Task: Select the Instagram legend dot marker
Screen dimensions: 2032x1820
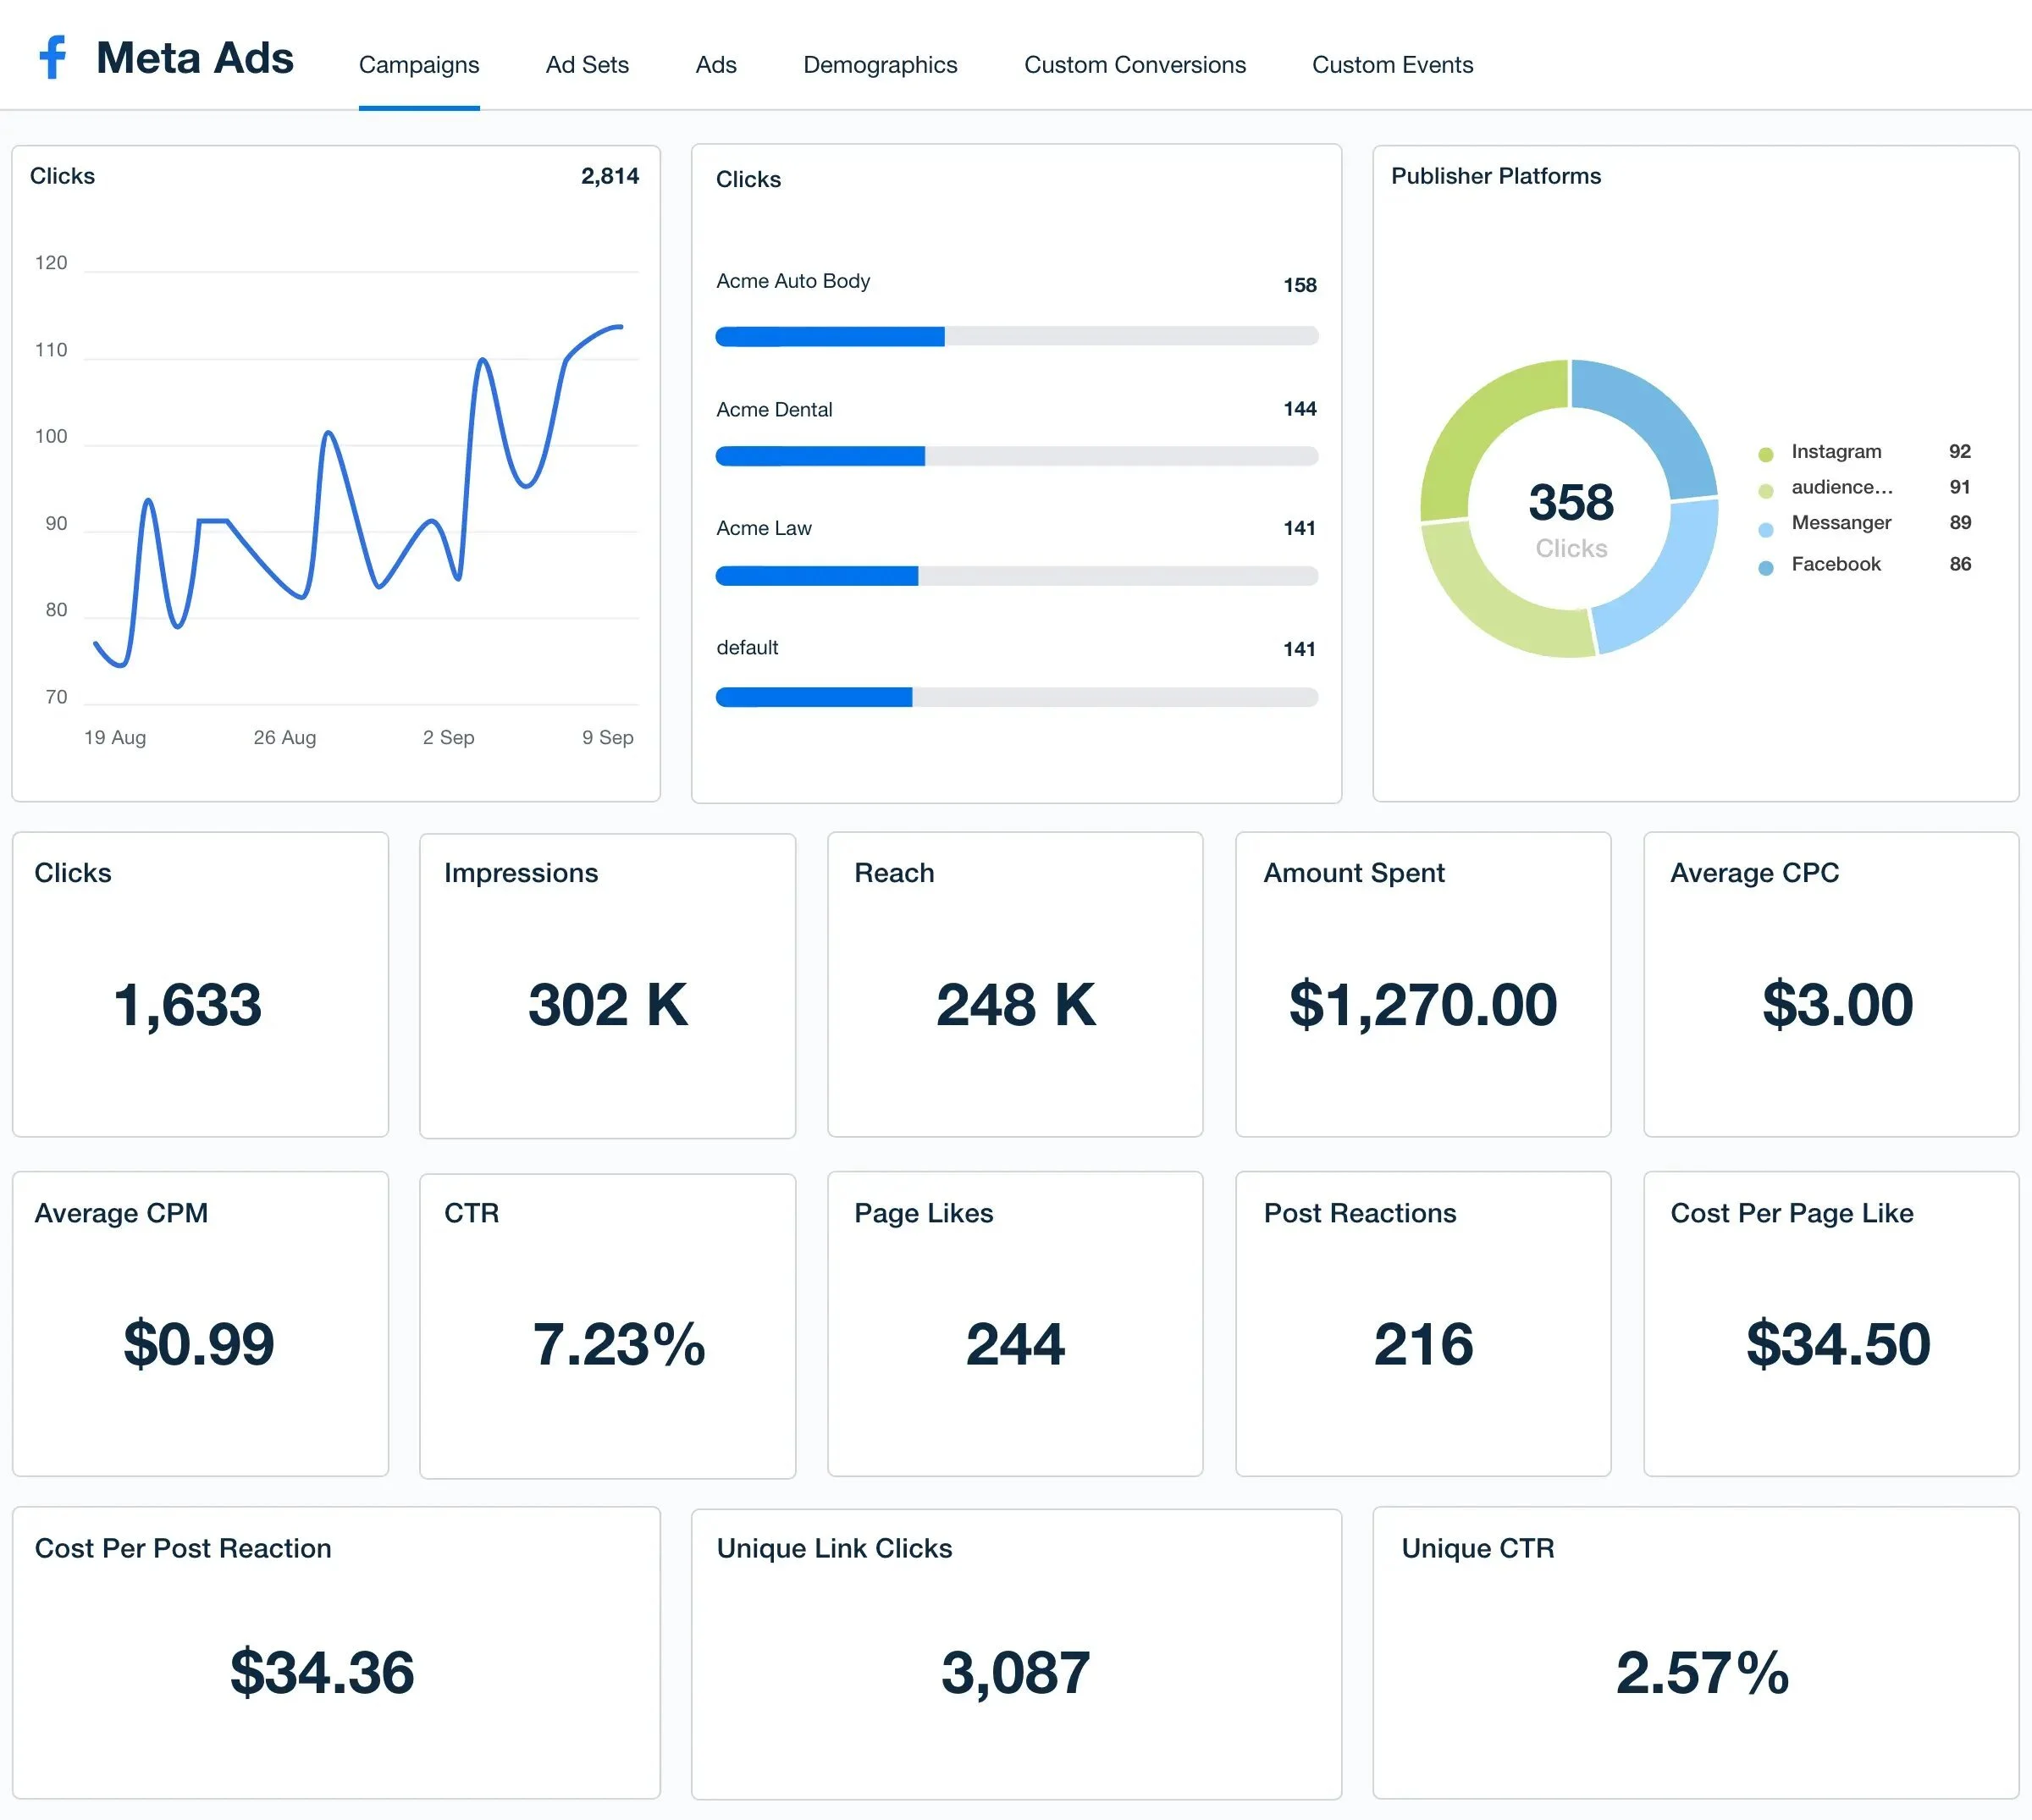Action: 1765,451
